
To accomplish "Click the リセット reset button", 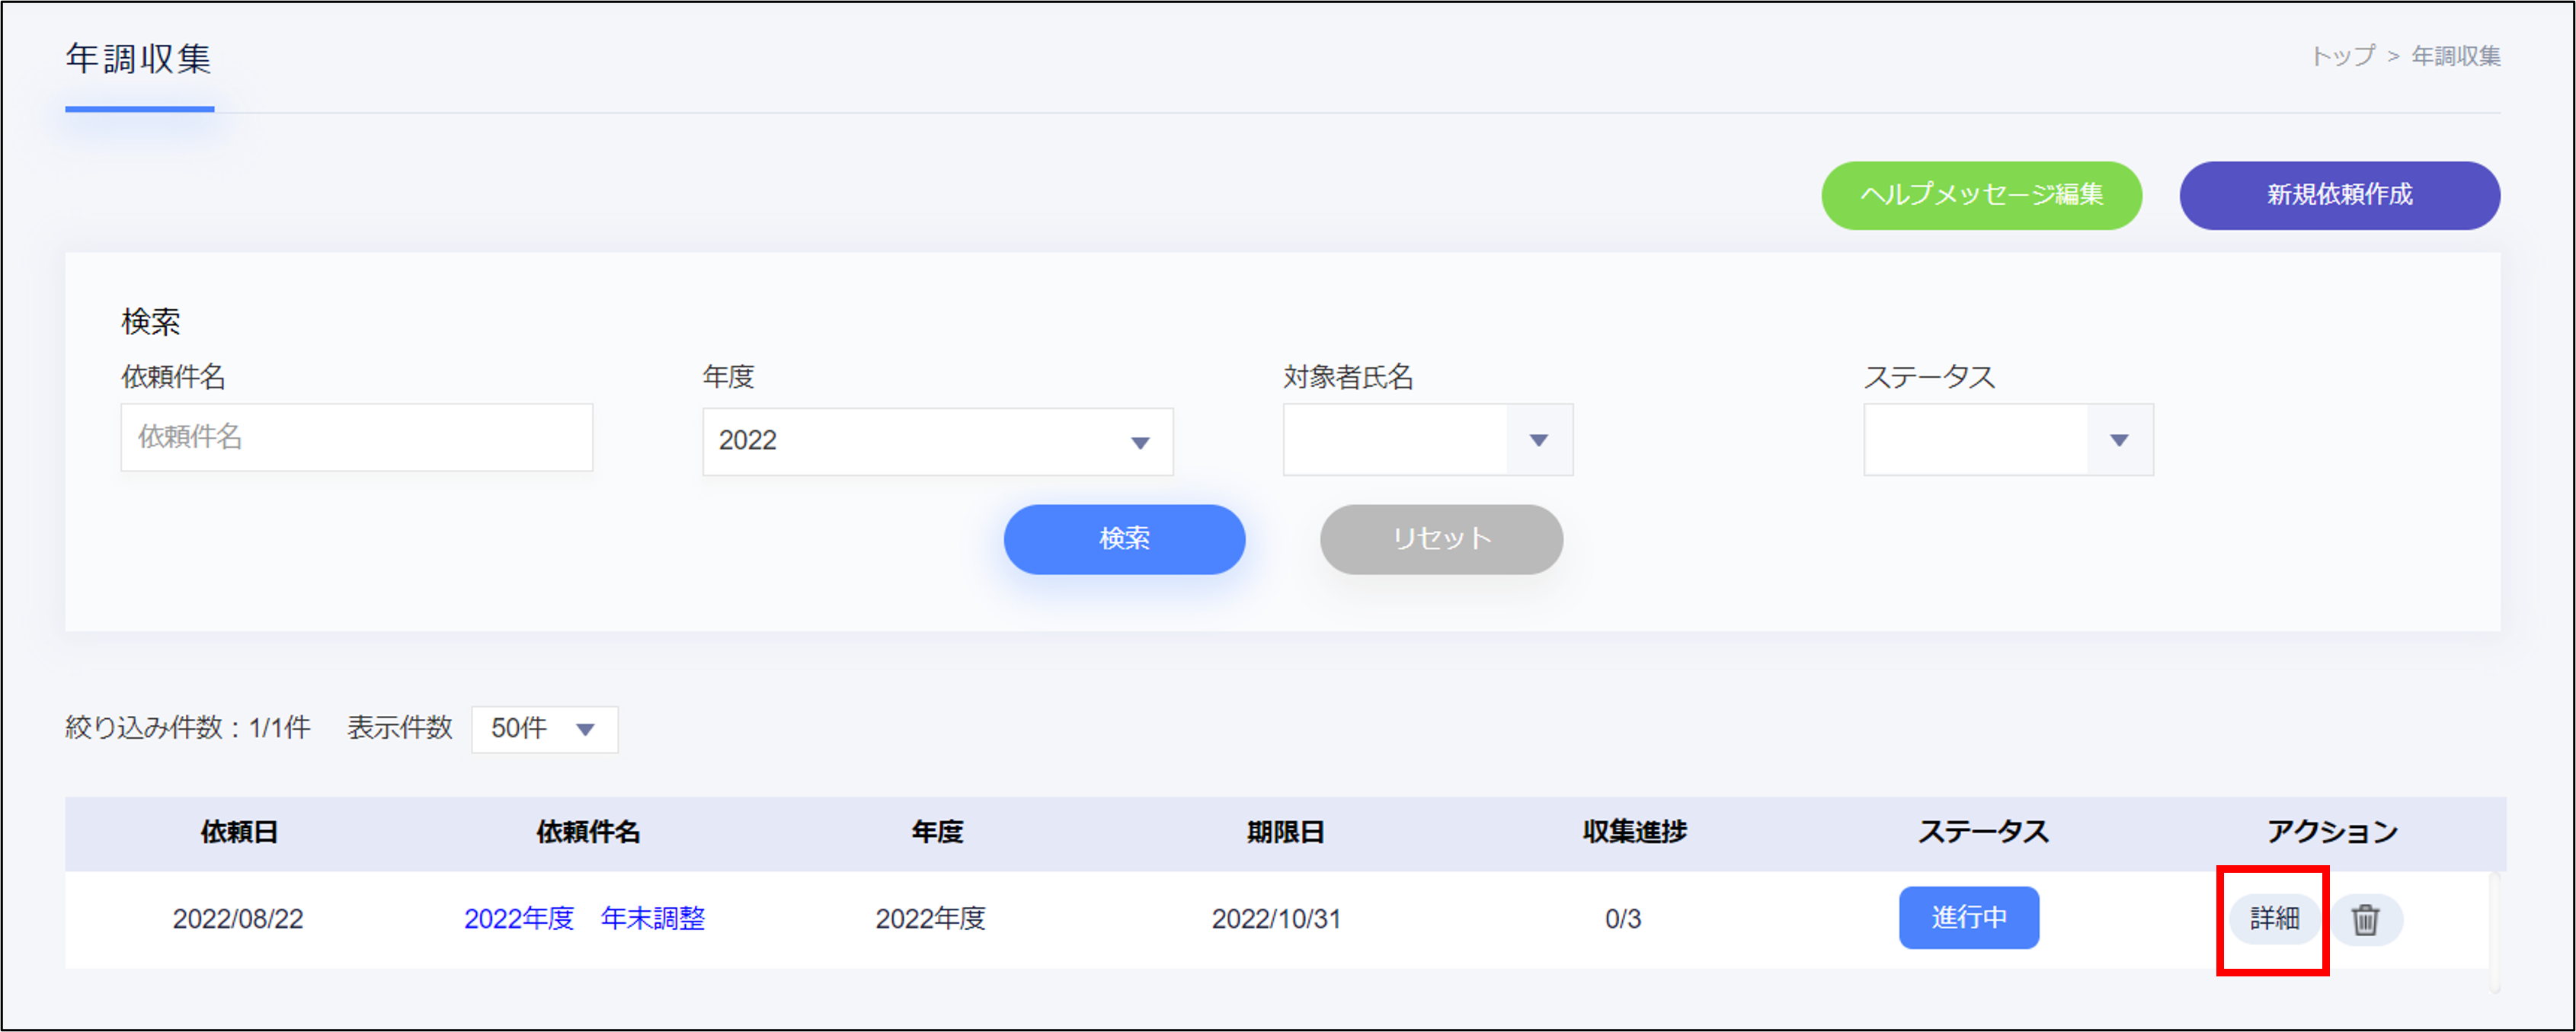I will tap(1441, 539).
